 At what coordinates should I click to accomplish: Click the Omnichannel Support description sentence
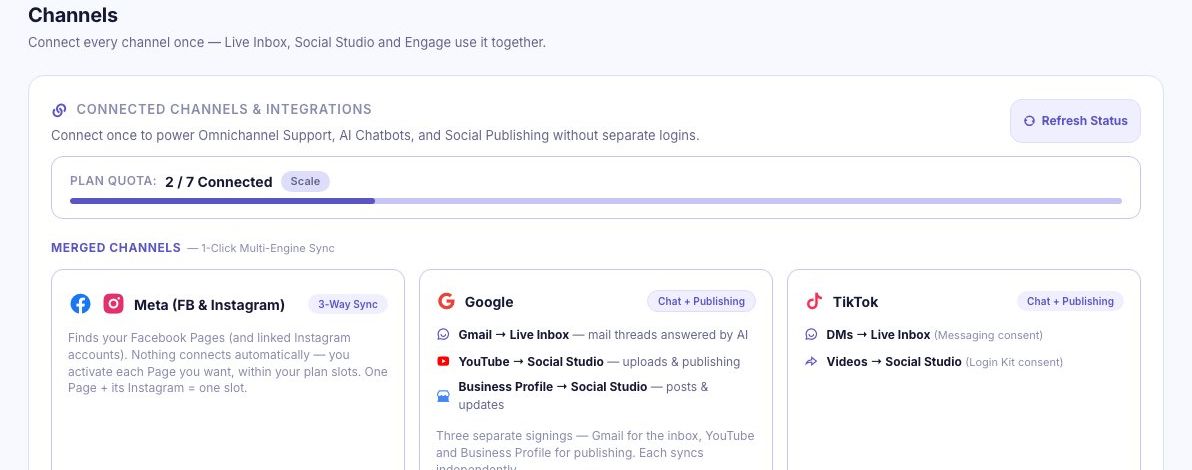[x=375, y=136]
